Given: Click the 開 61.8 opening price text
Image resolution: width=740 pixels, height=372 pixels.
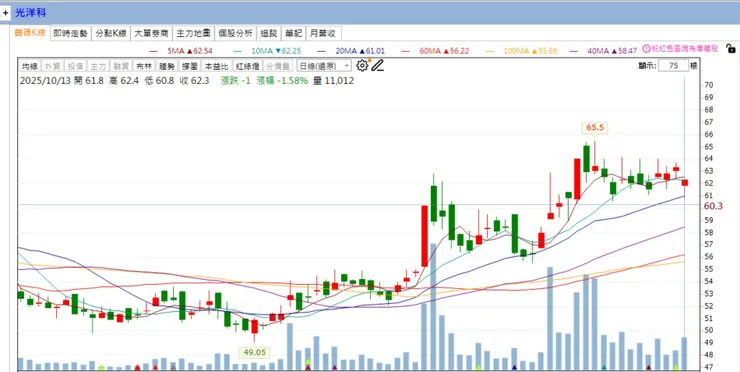Looking at the screenshot, I should pos(88,81).
